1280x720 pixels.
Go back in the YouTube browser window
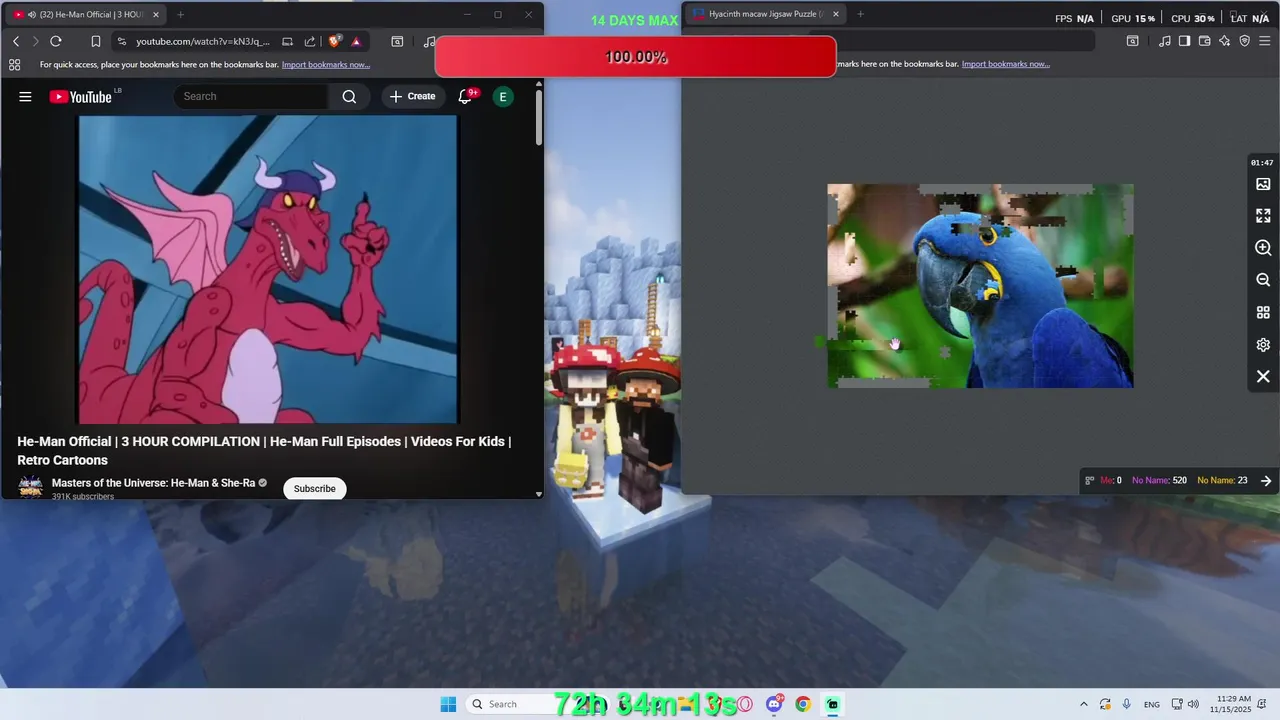pyautogui.click(x=16, y=41)
